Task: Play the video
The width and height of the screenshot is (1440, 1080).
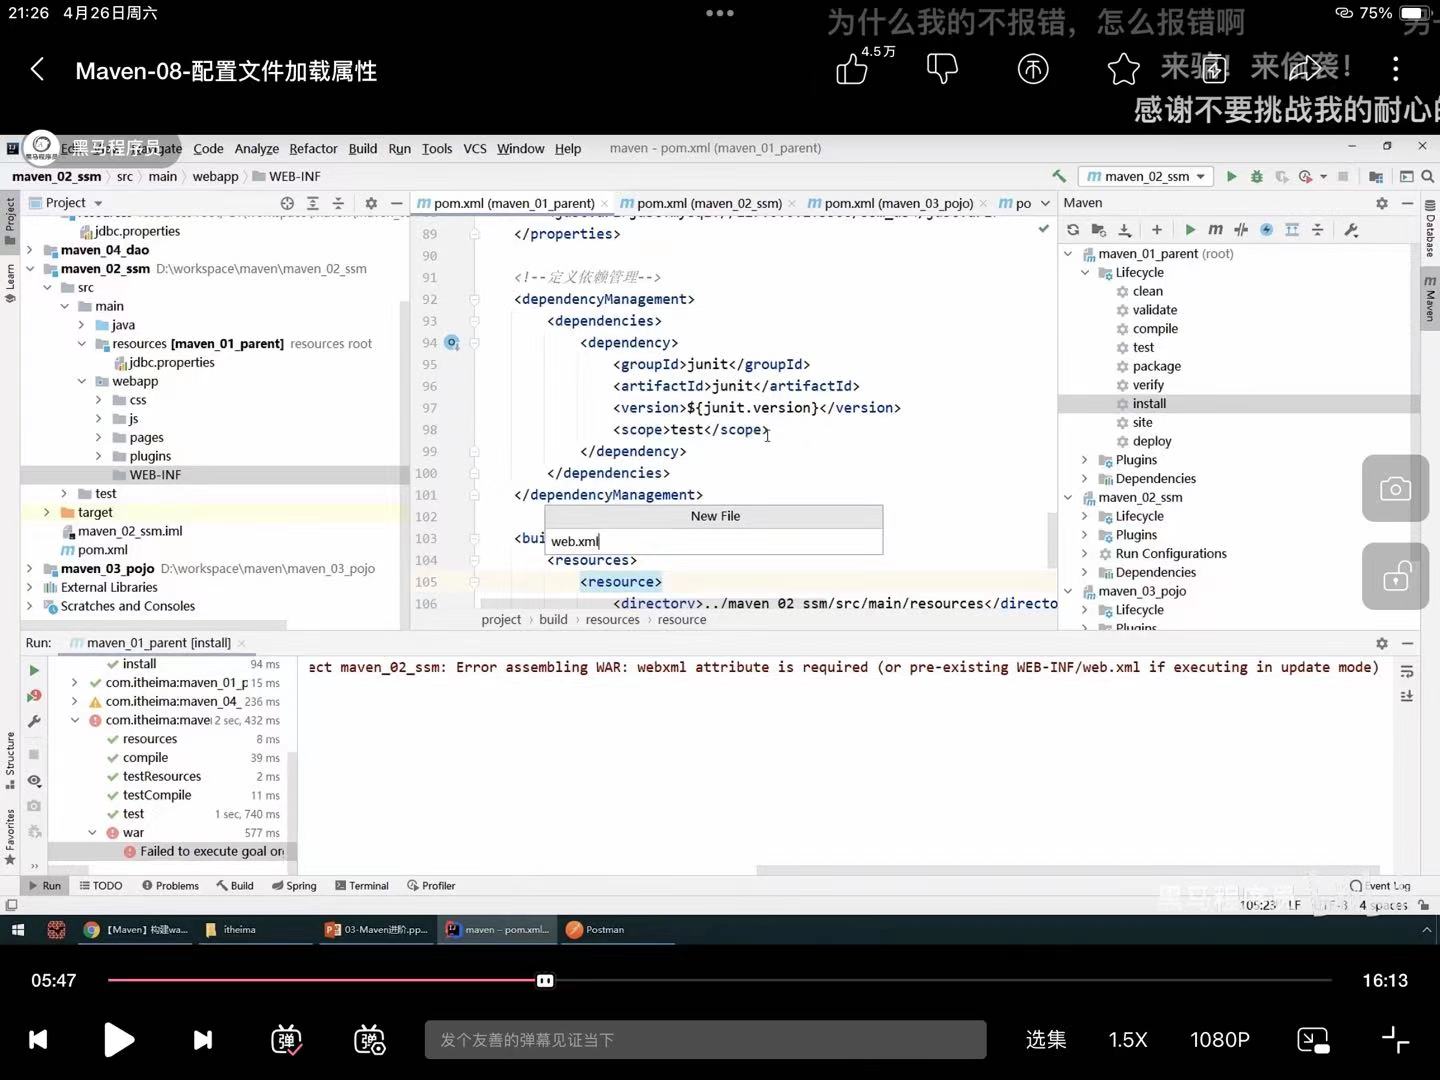Action: [x=118, y=1040]
